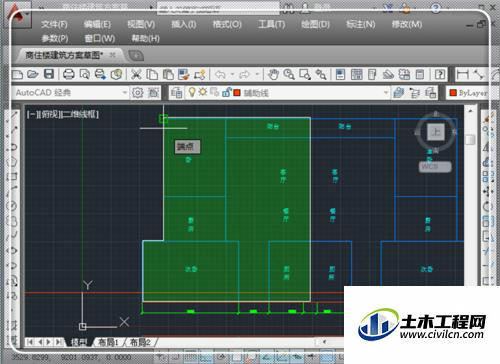Open the 修改(M) menu
This screenshot has width=500, height=364.
tap(407, 24)
